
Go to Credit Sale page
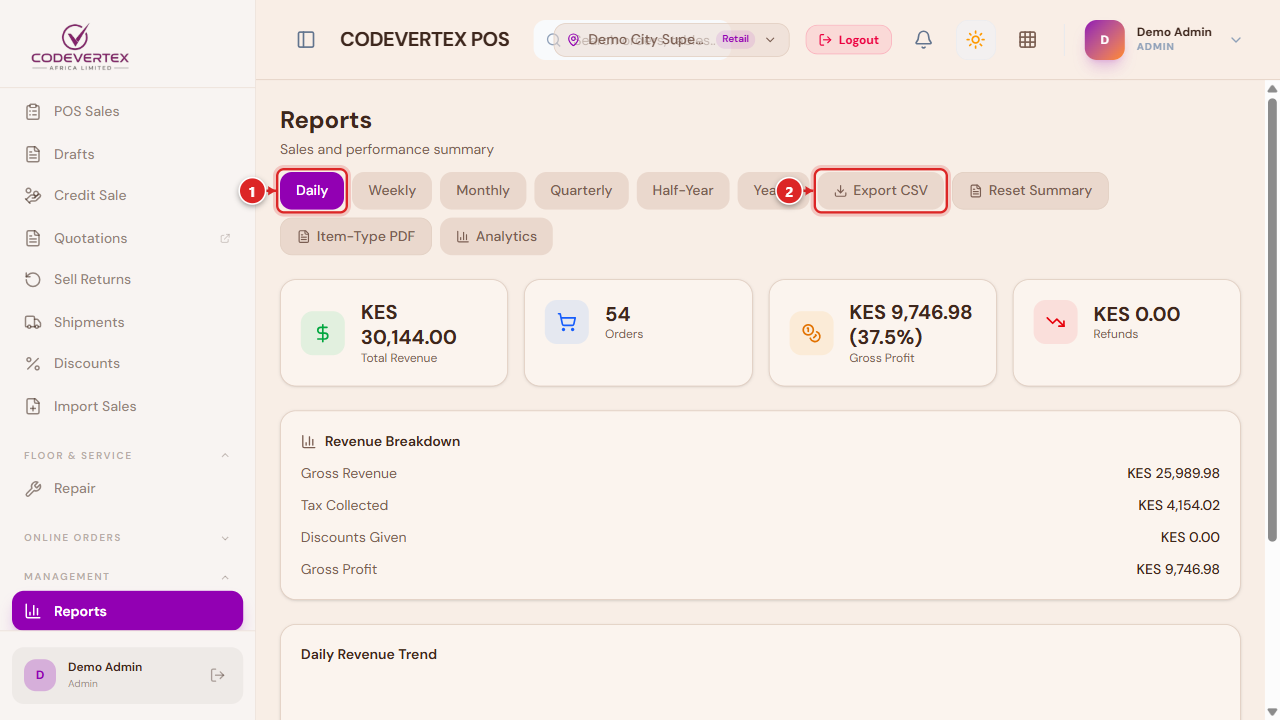point(127,195)
